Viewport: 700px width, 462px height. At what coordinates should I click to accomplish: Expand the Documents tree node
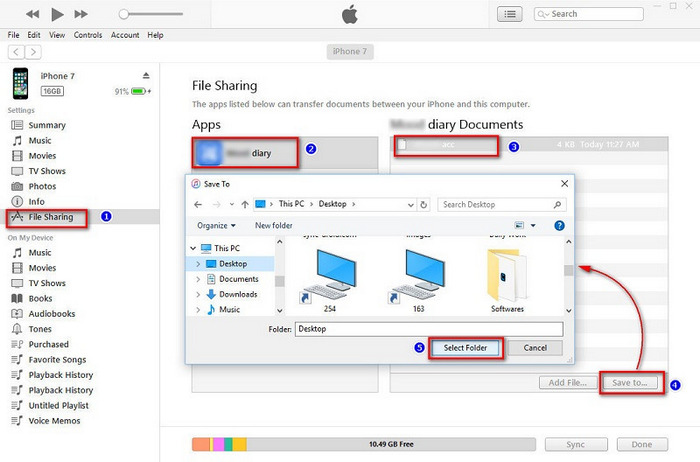198,279
